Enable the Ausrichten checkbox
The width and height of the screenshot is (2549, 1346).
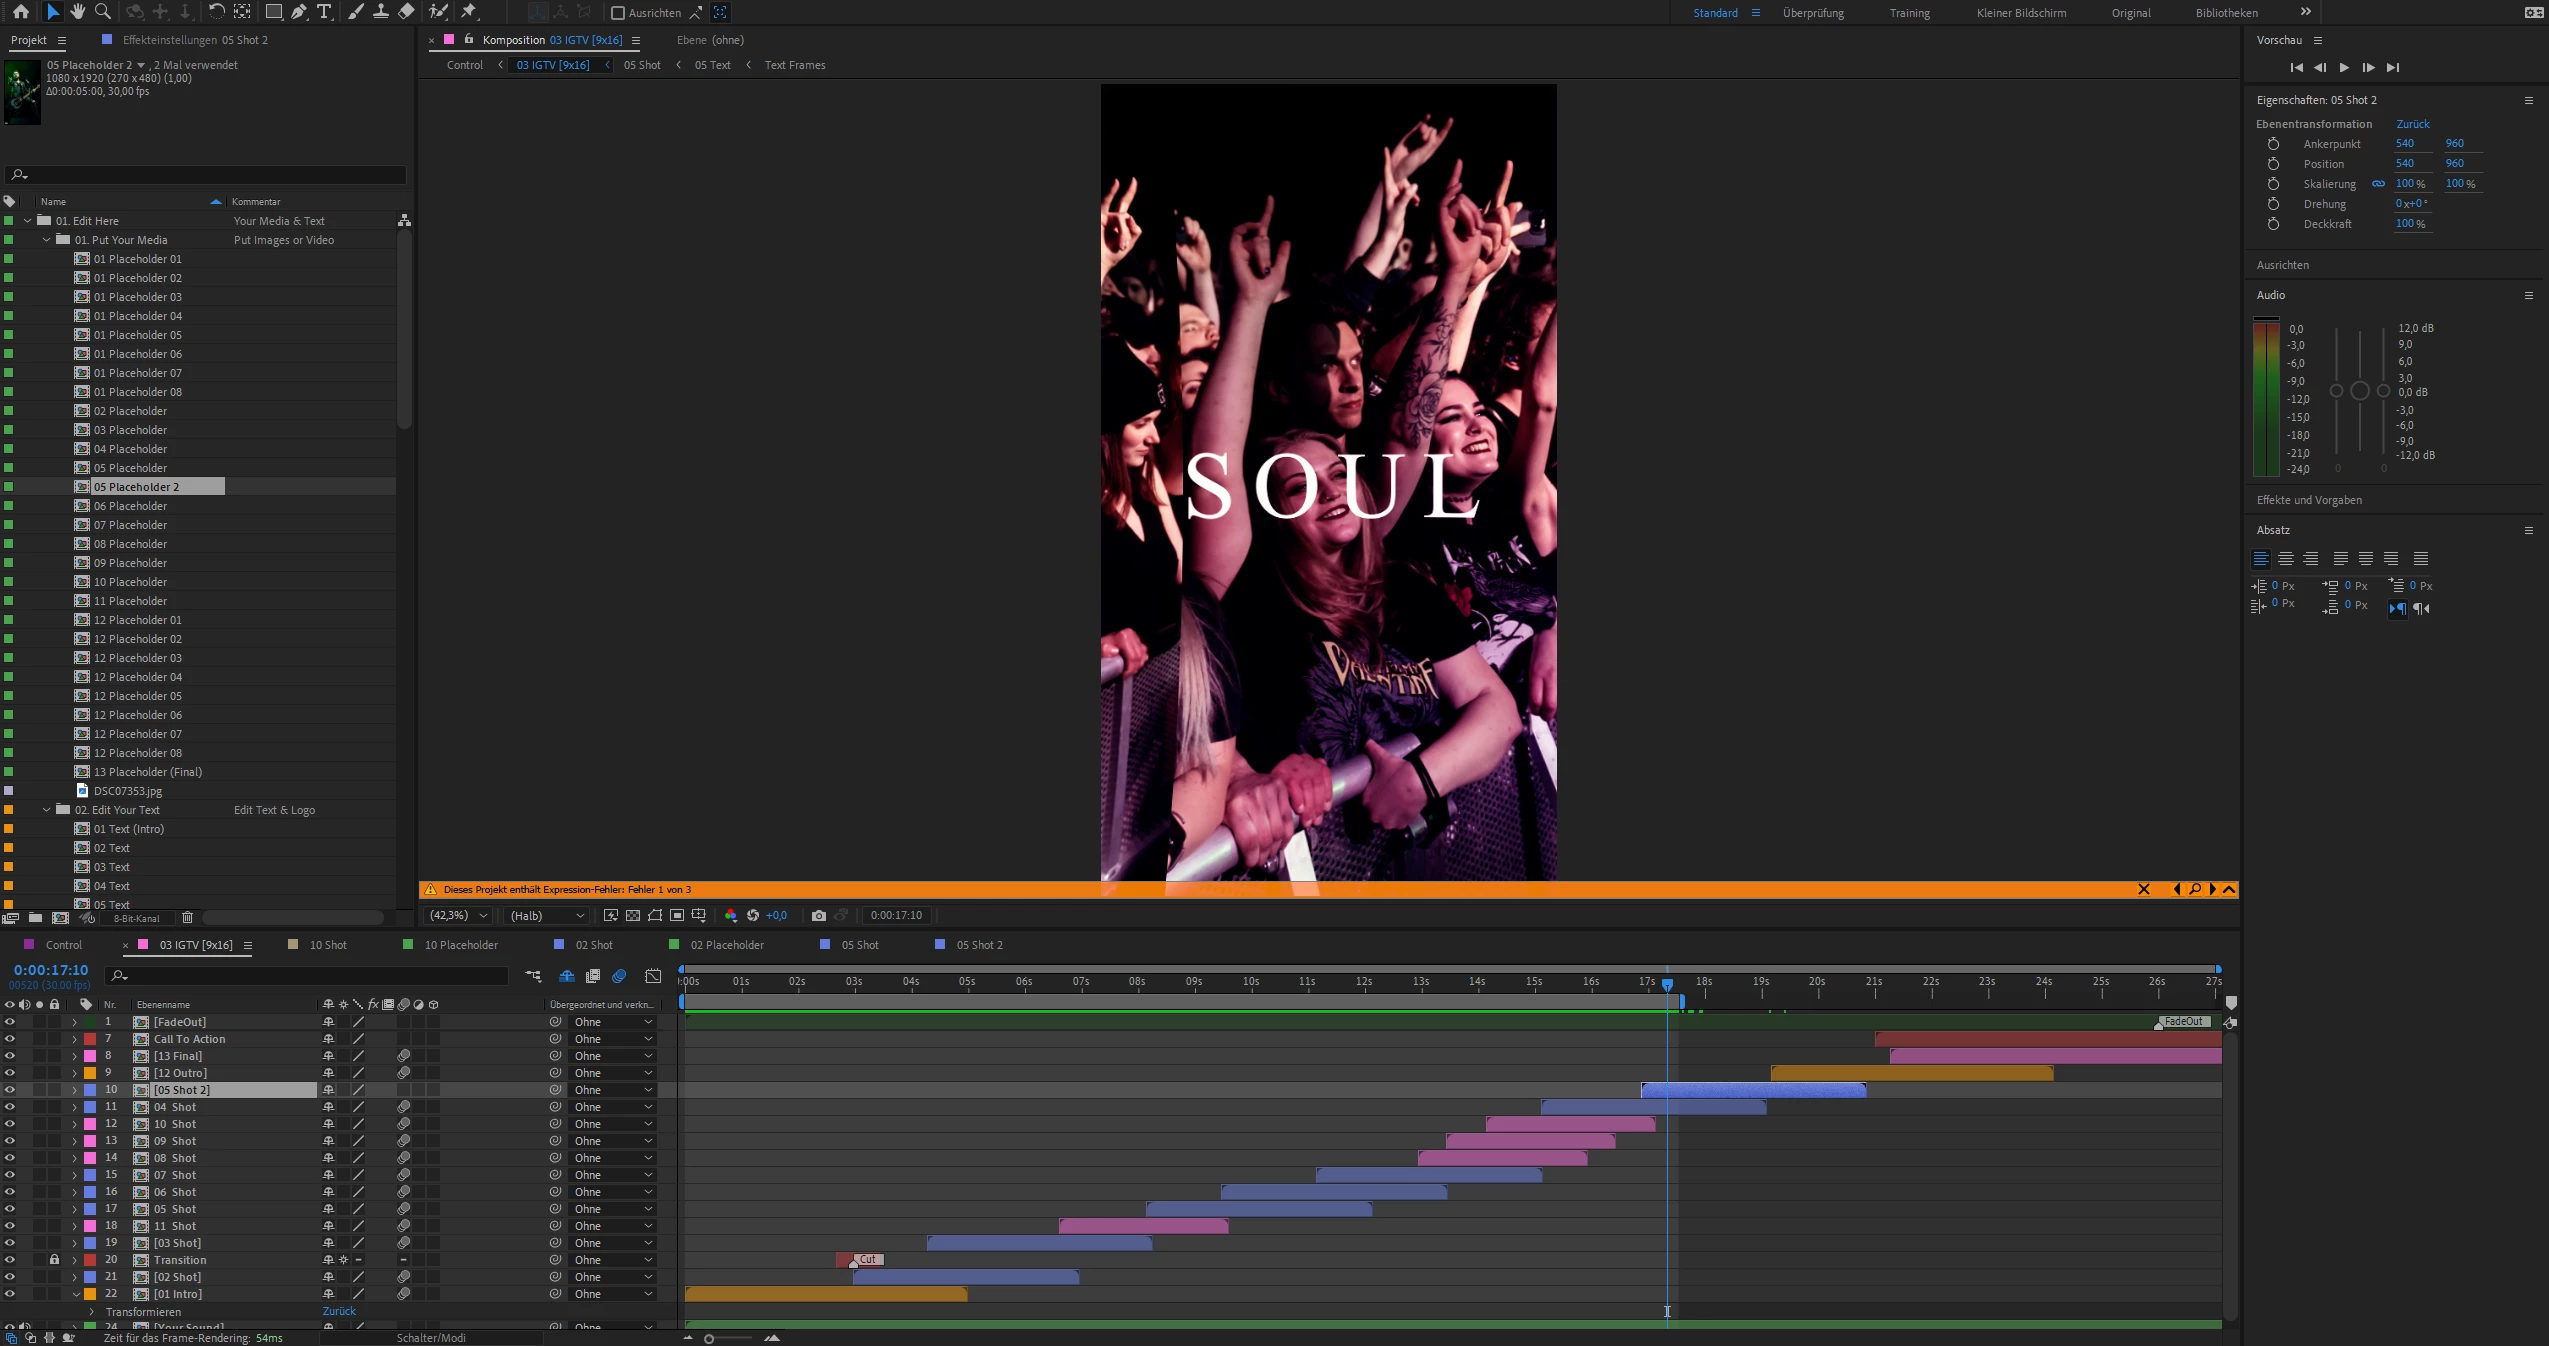[618, 13]
